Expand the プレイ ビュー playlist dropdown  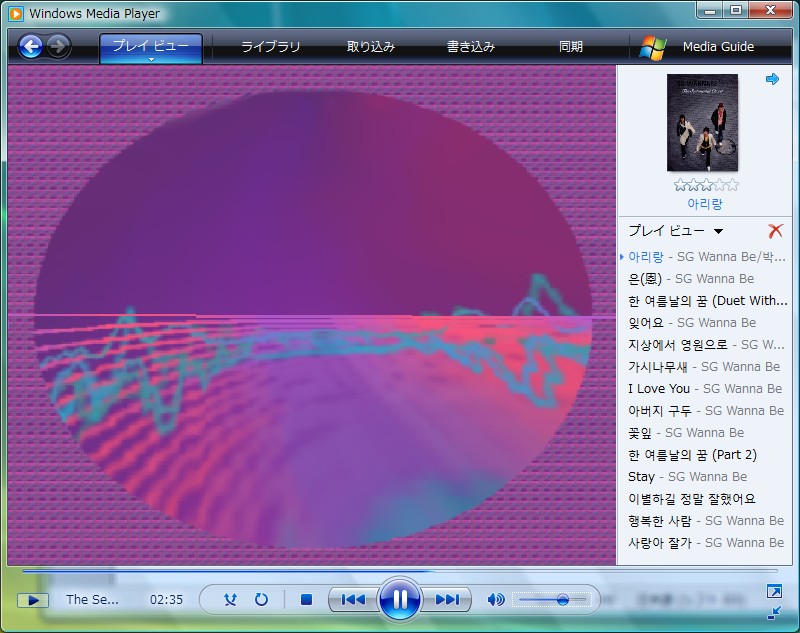pyautogui.click(x=718, y=232)
